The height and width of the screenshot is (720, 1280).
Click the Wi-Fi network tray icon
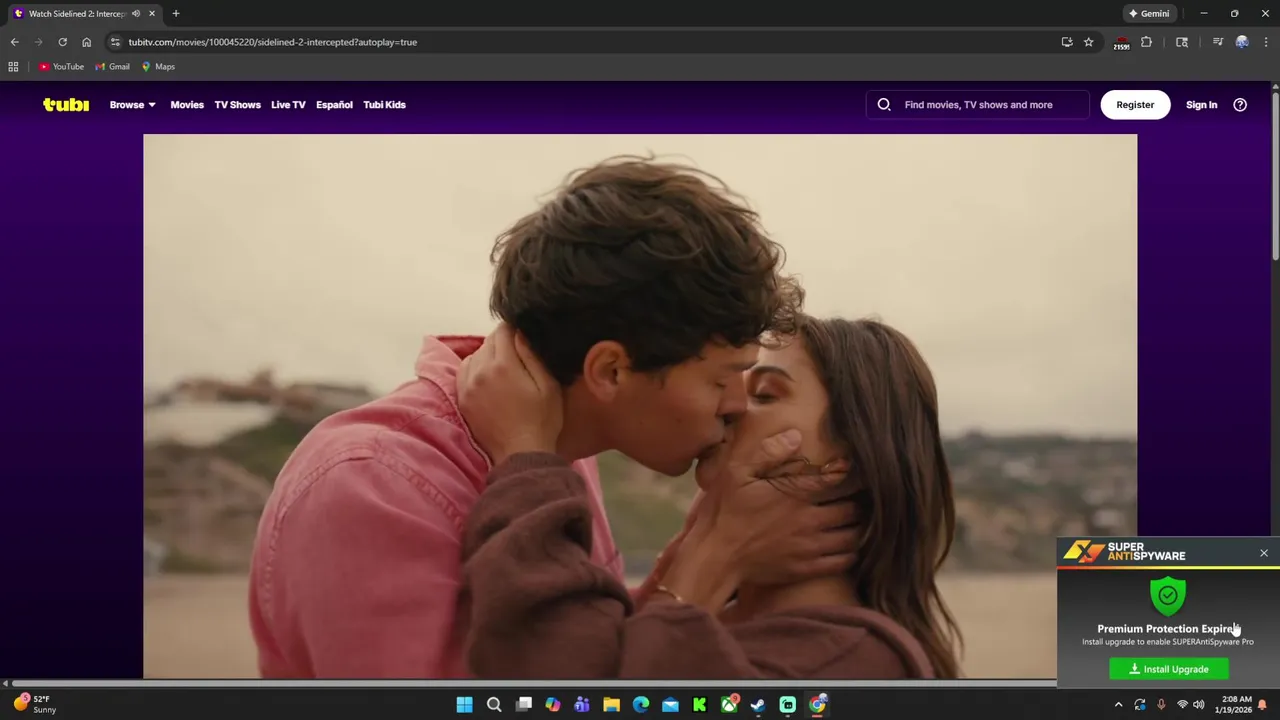1183,705
